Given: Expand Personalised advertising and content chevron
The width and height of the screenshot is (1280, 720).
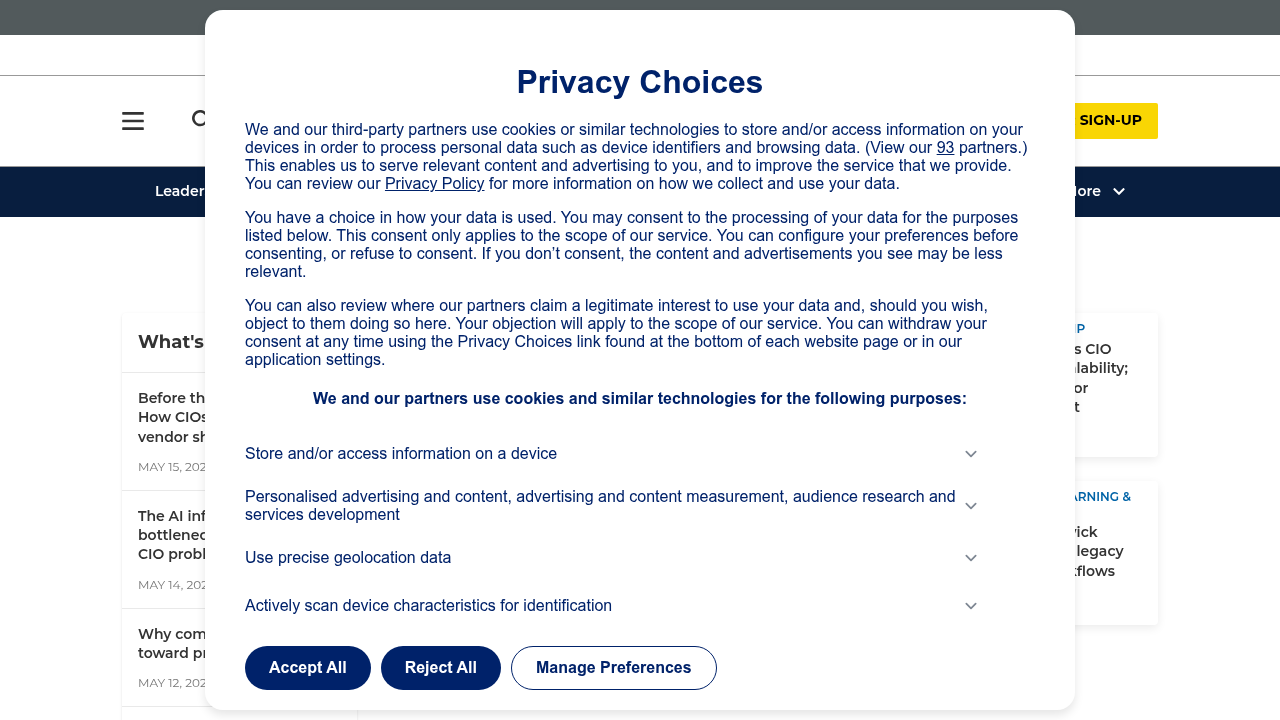Looking at the screenshot, I should pyautogui.click(x=971, y=506).
